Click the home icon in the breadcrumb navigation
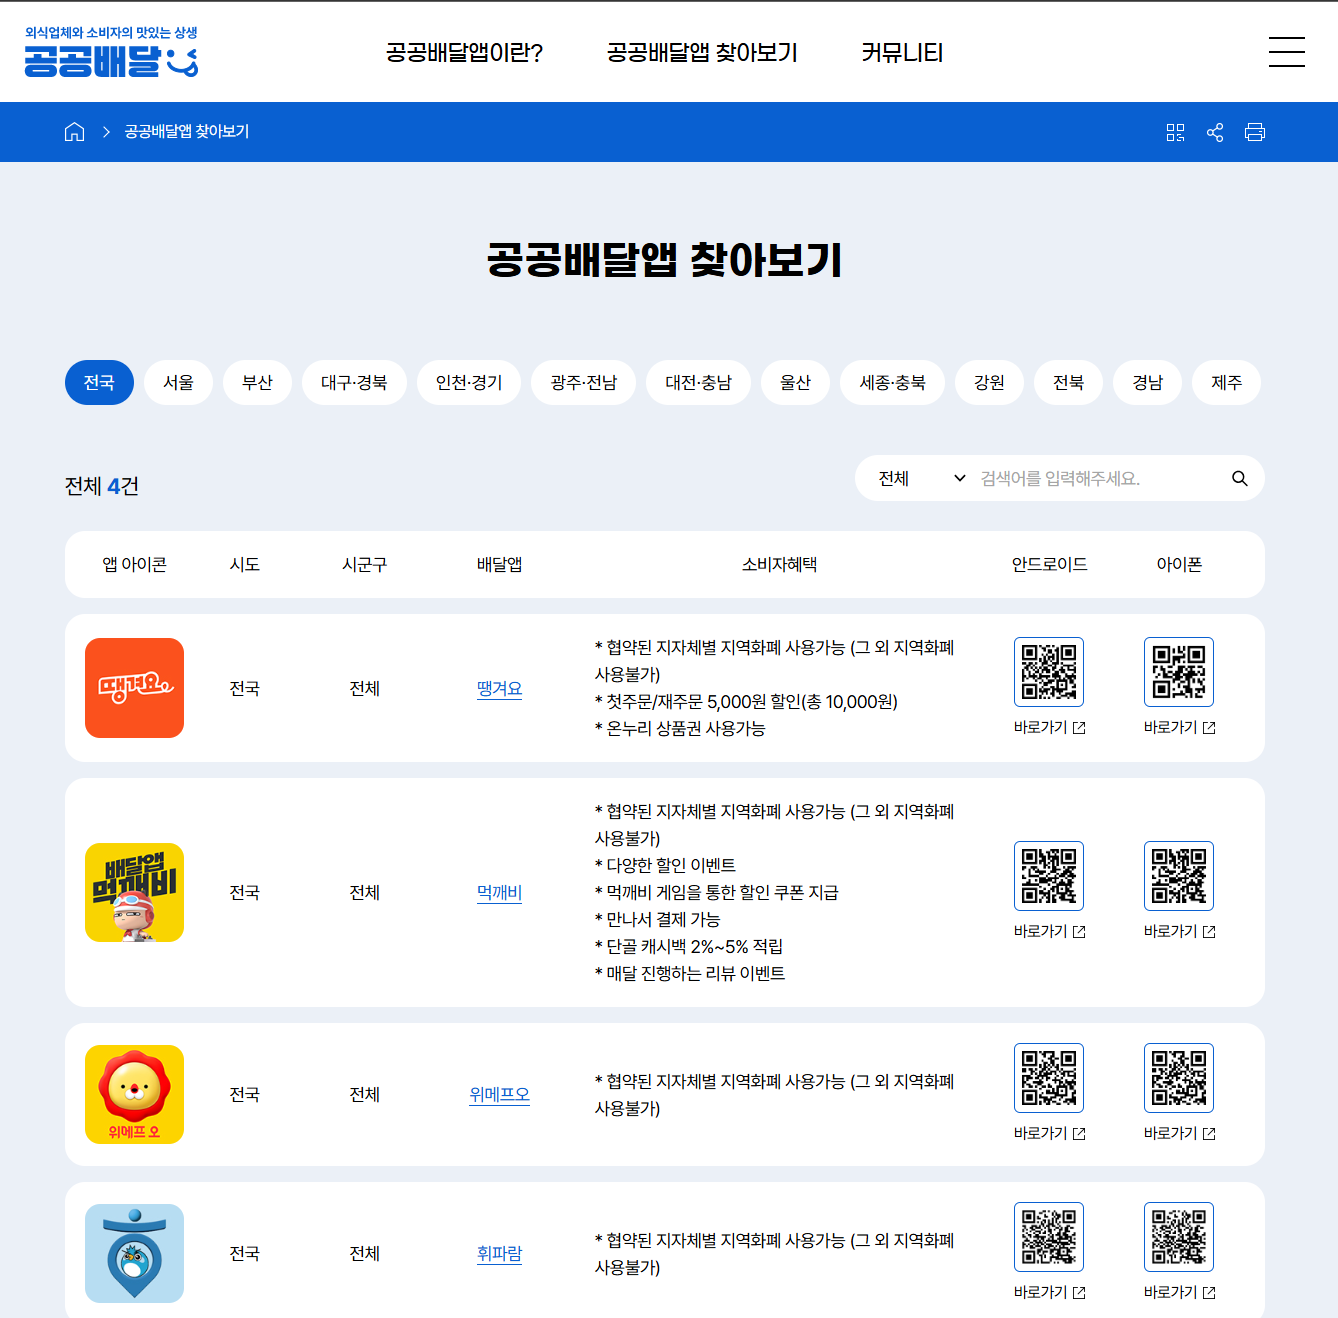This screenshot has height=1318, width=1338. 74,131
